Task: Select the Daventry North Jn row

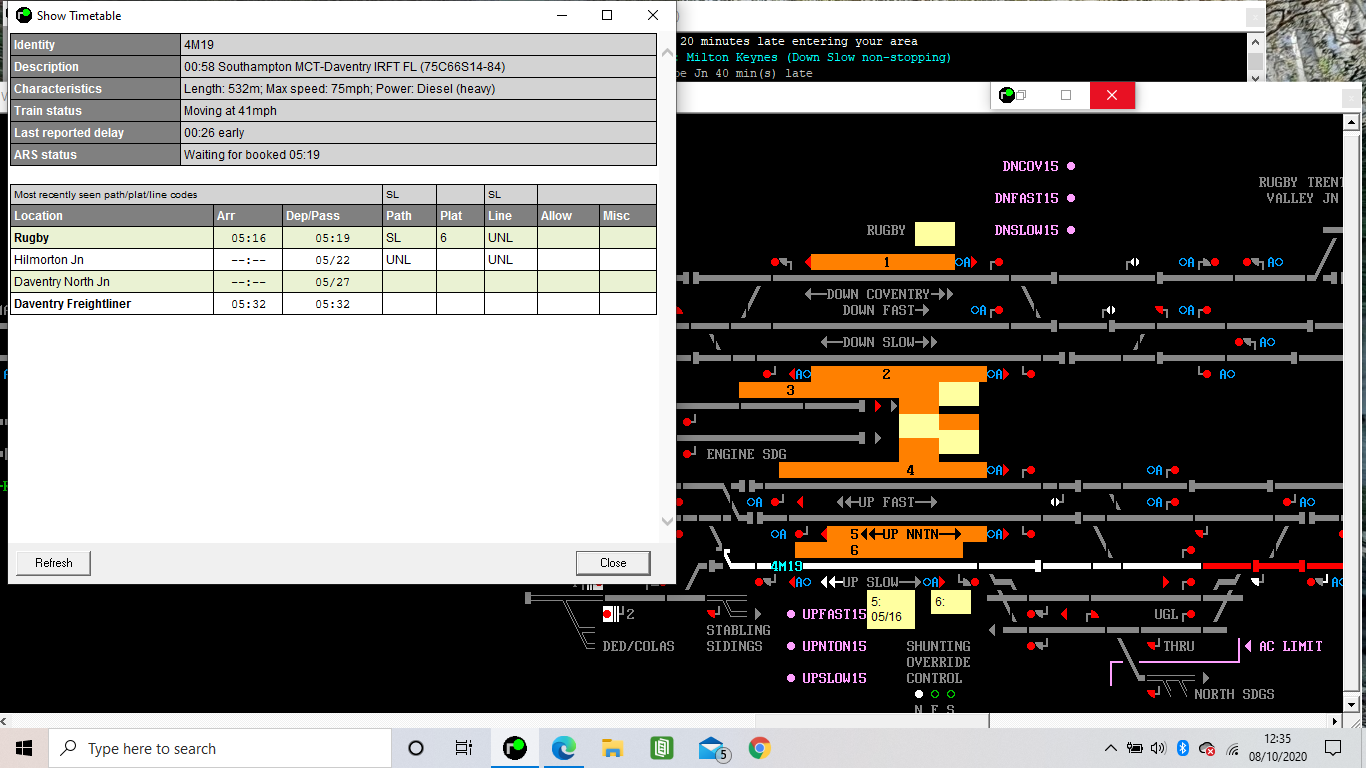Action: coord(333,282)
